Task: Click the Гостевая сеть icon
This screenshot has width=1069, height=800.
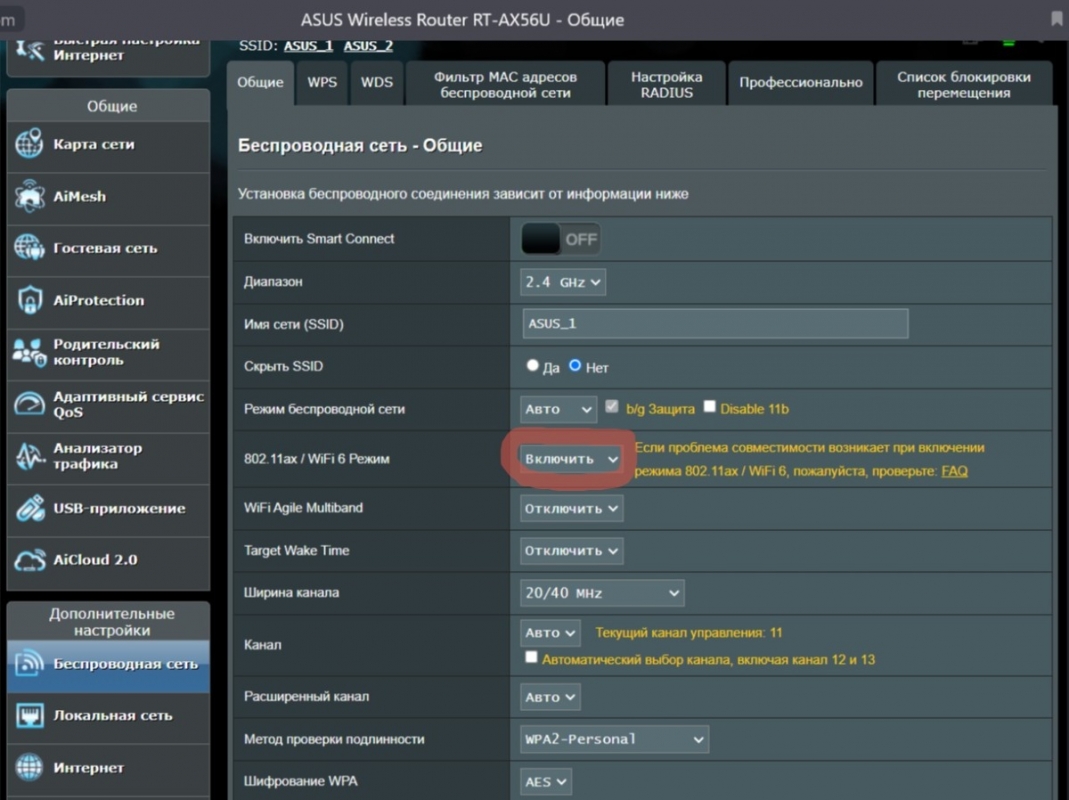Action: tap(29, 248)
